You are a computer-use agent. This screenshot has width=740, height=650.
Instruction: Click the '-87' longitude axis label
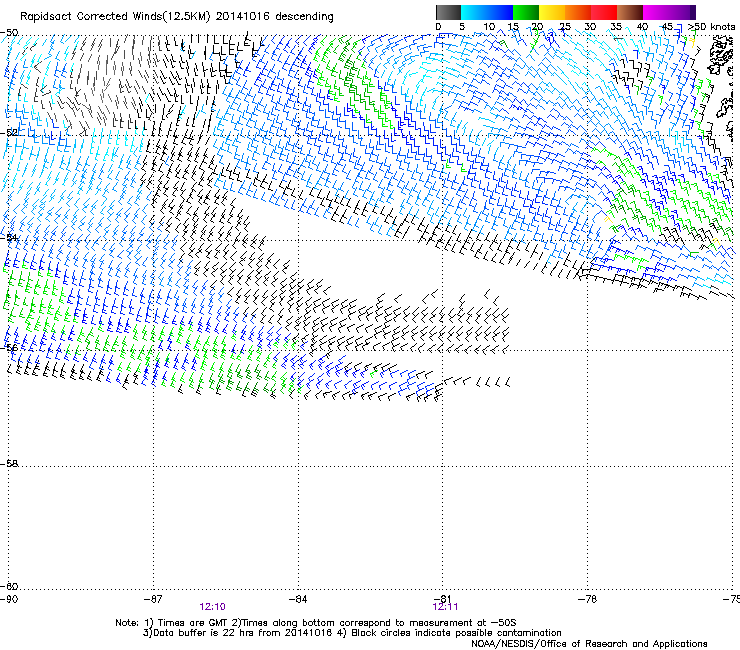[153, 599]
